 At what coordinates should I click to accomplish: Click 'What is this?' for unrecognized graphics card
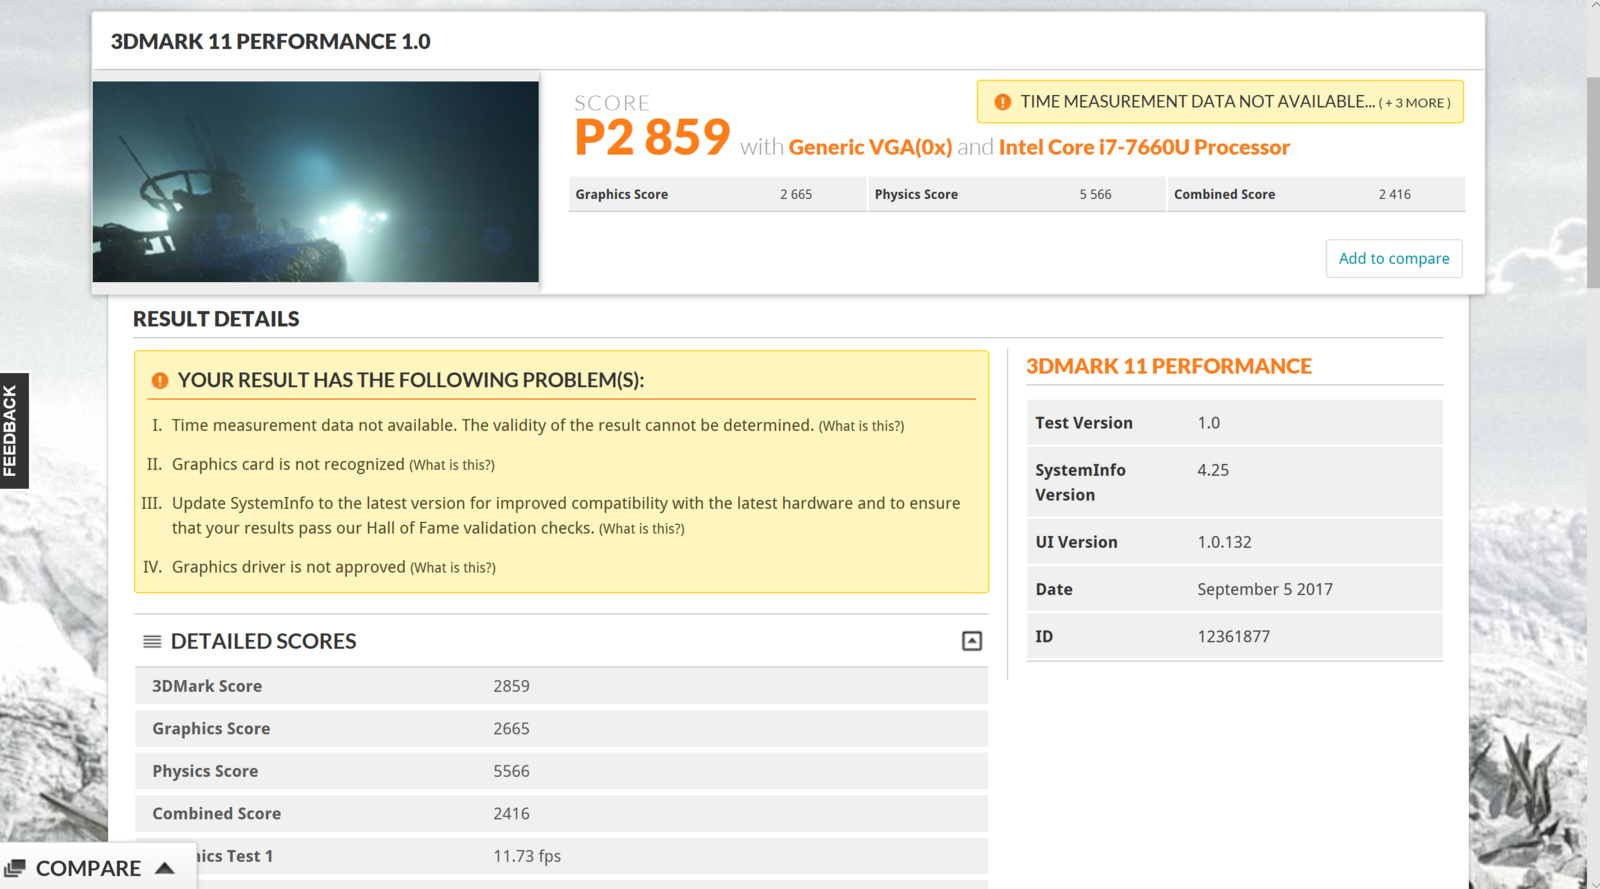tap(452, 465)
